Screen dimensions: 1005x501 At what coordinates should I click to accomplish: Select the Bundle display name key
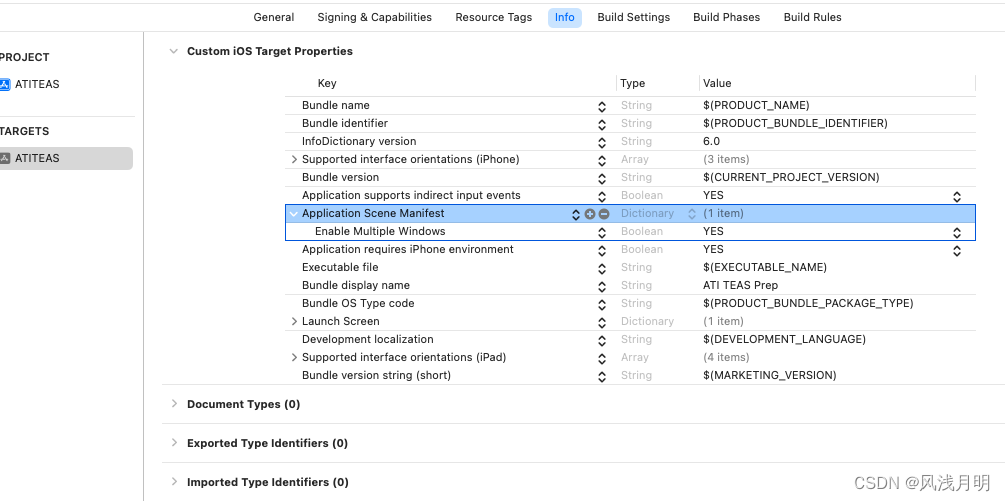[x=356, y=285]
